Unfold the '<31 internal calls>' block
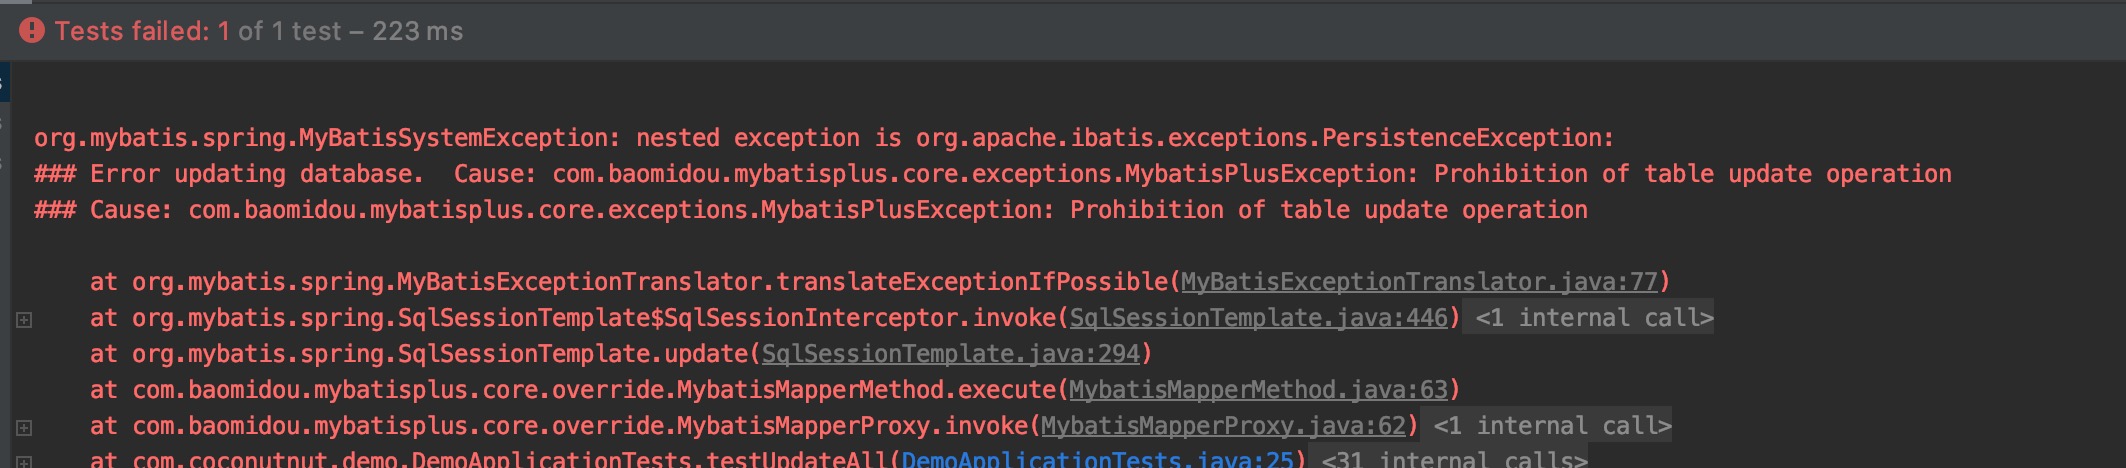This screenshot has width=2126, height=468. click(1453, 460)
